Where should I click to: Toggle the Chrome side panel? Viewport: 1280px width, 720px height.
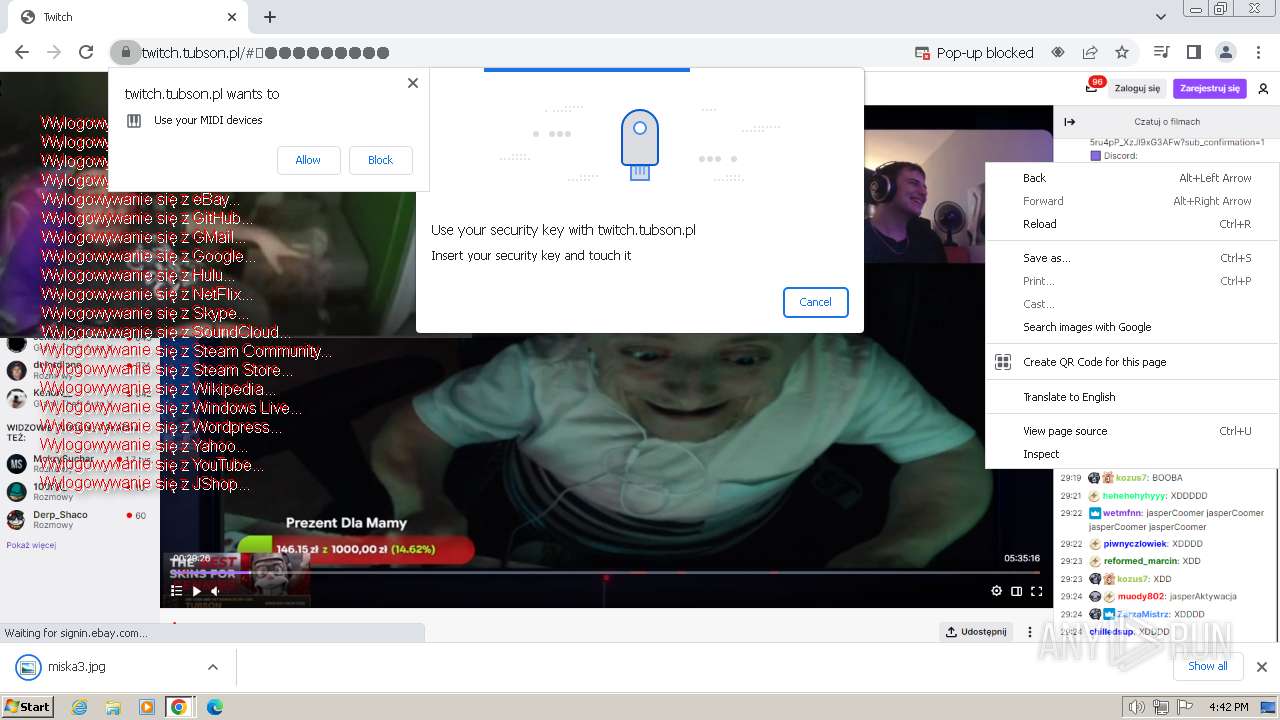point(1193,52)
